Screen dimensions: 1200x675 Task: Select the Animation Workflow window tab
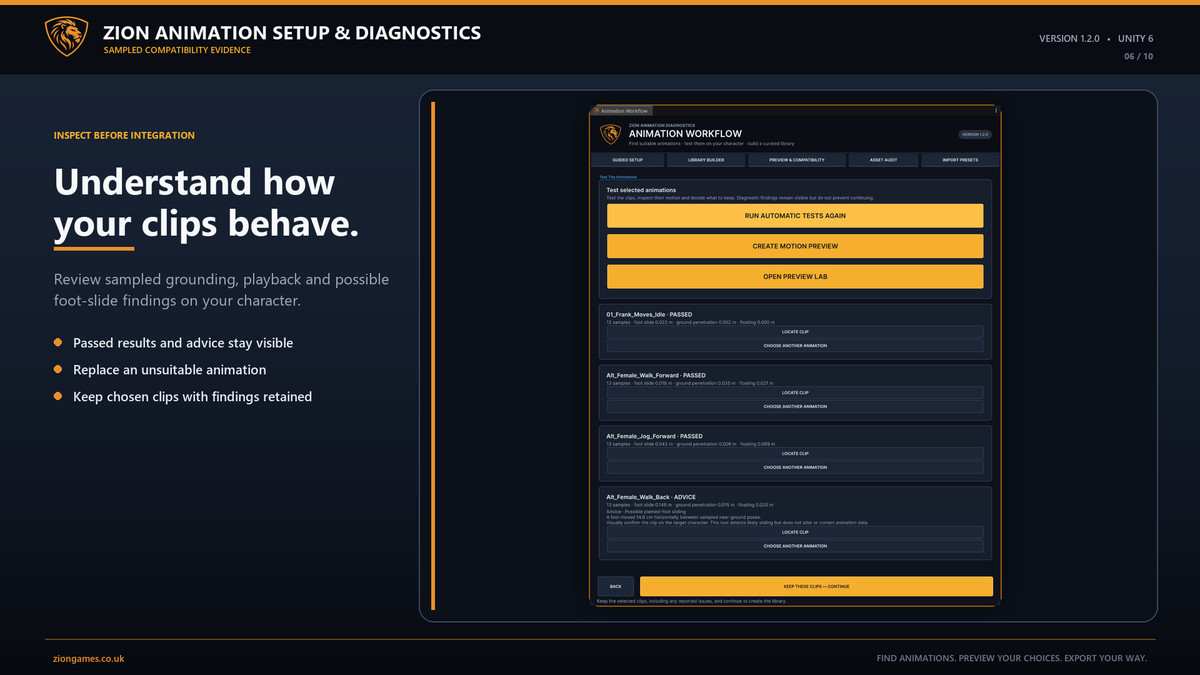coord(621,110)
